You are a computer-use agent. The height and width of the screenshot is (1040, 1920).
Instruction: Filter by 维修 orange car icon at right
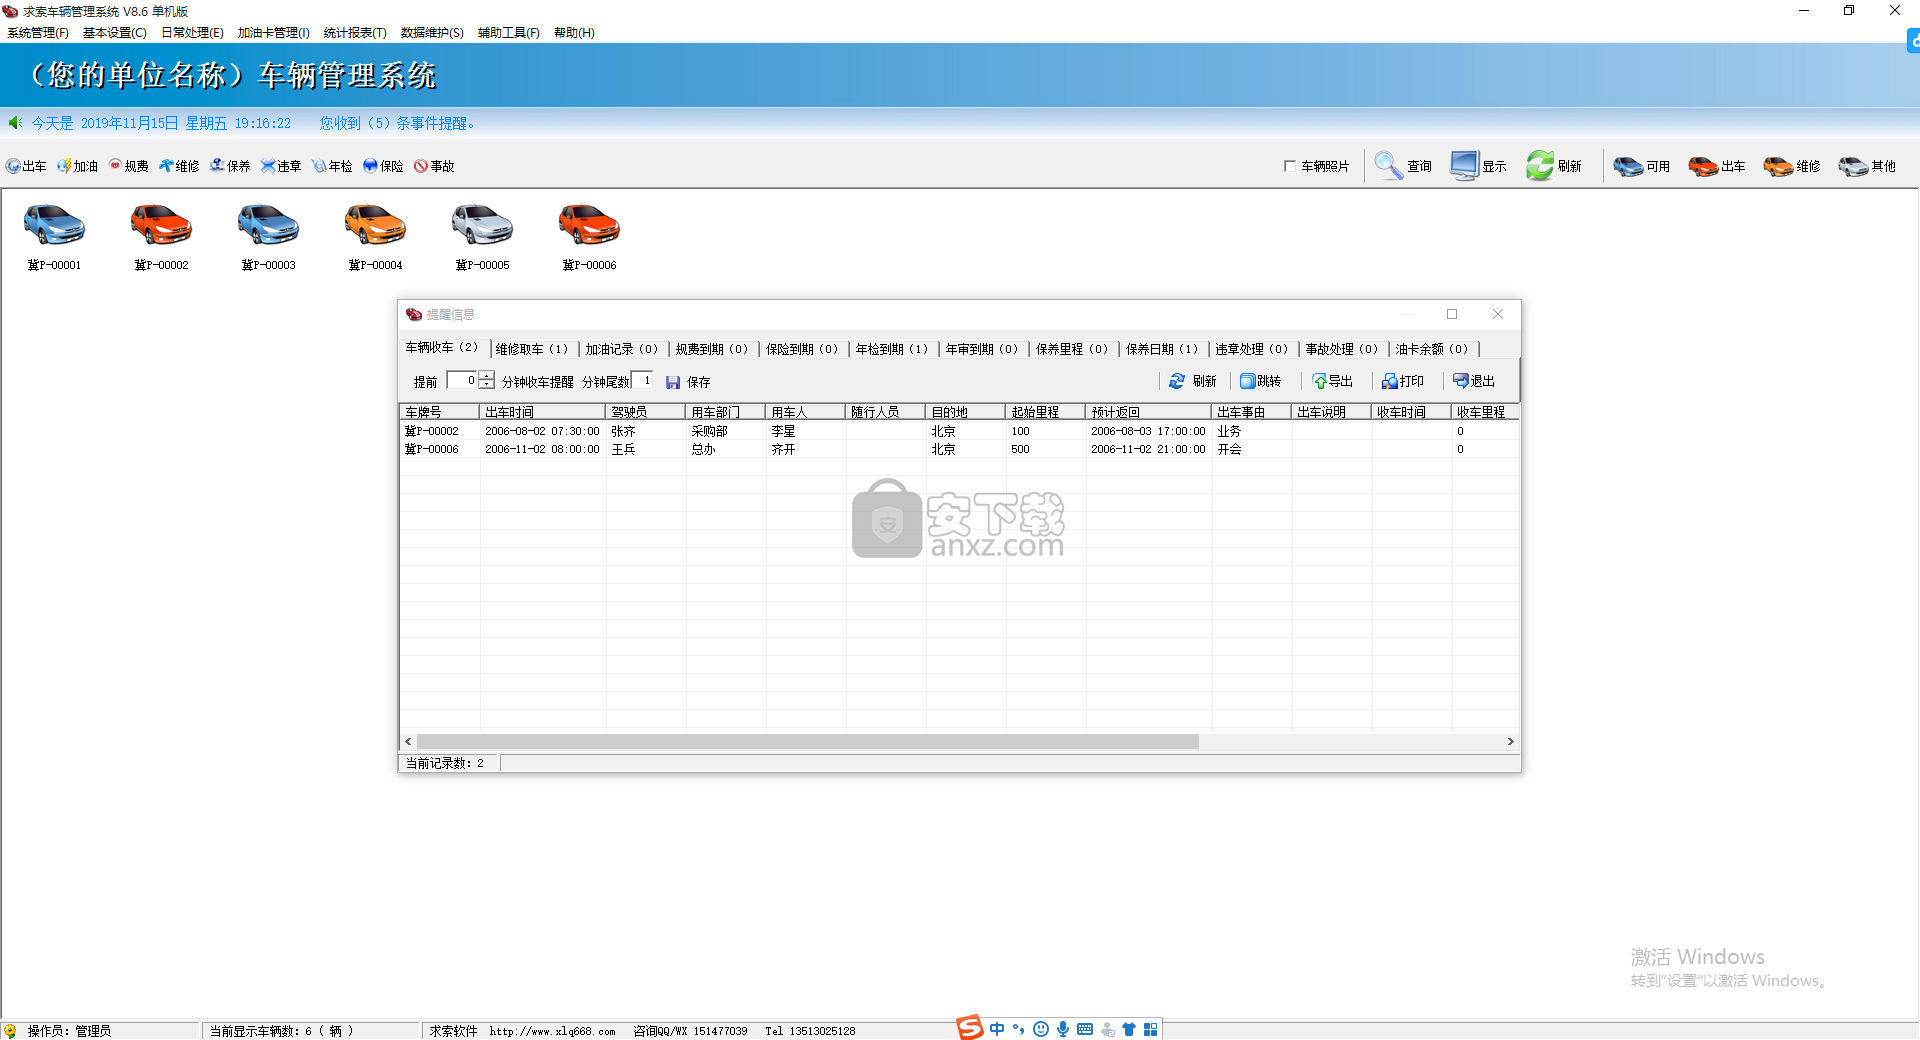click(1778, 166)
